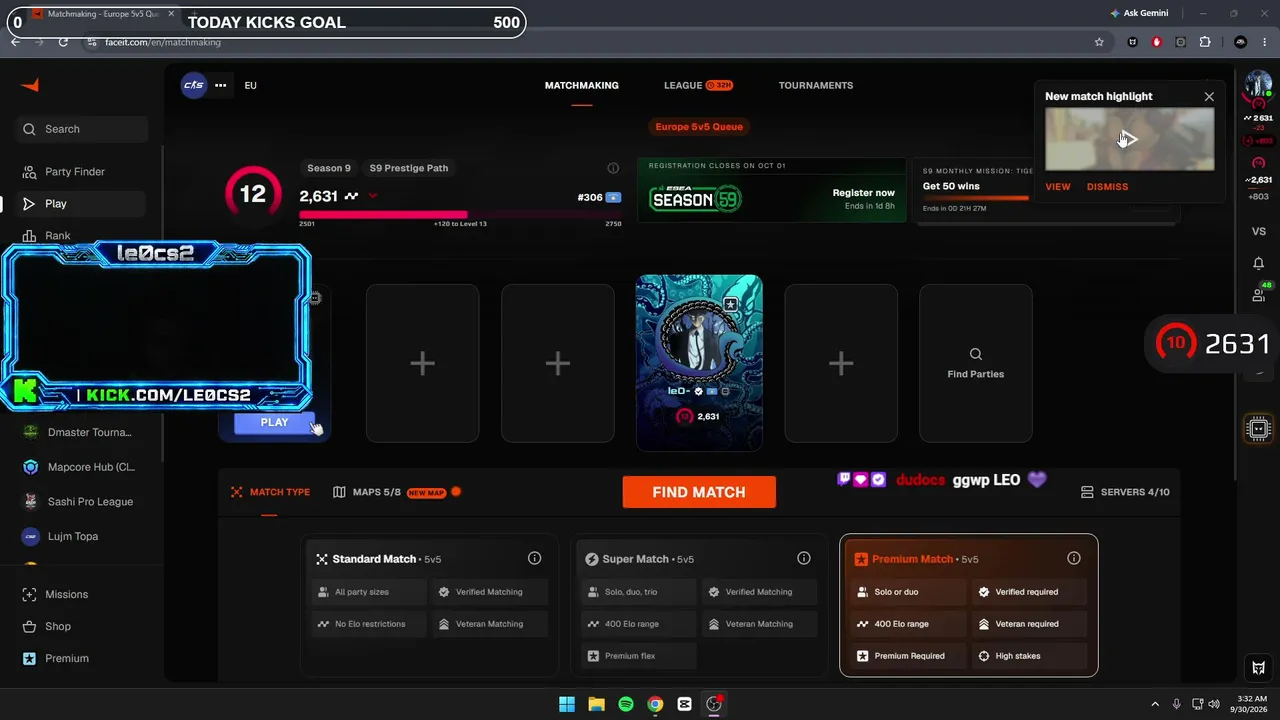The height and width of the screenshot is (720, 1280).
Task: Click Register now for ESEA Season
Action: coord(864,193)
